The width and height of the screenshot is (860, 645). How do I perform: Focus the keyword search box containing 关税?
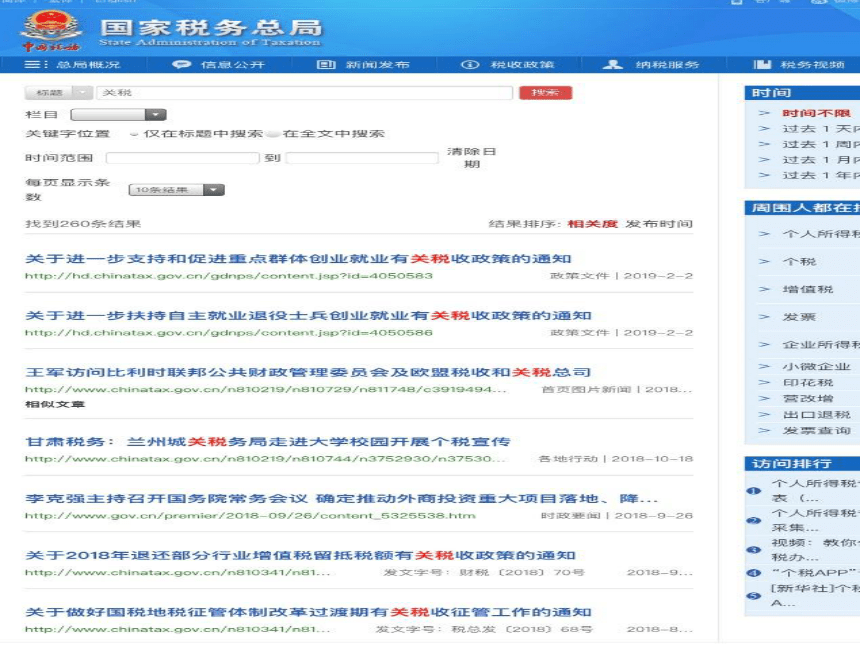304,93
